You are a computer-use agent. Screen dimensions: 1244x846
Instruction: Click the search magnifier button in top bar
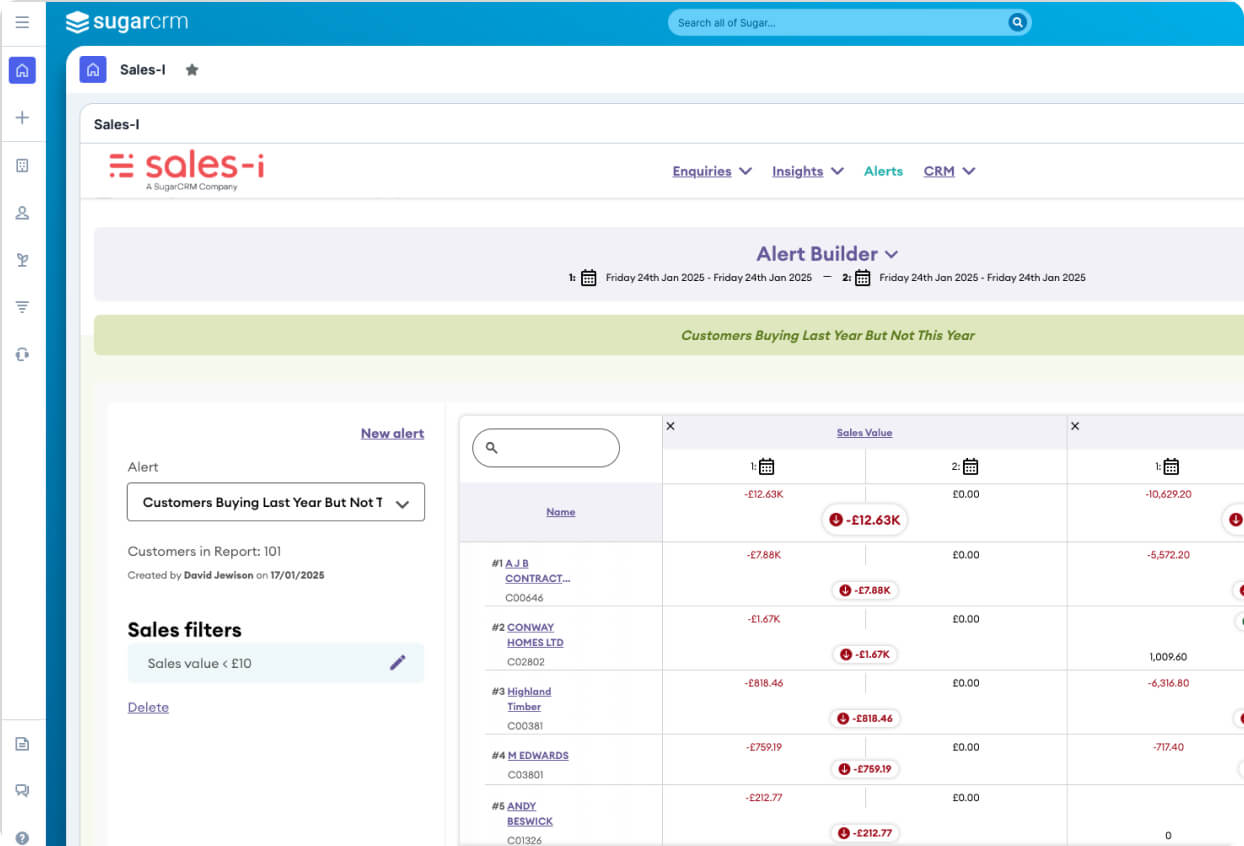tap(1017, 22)
